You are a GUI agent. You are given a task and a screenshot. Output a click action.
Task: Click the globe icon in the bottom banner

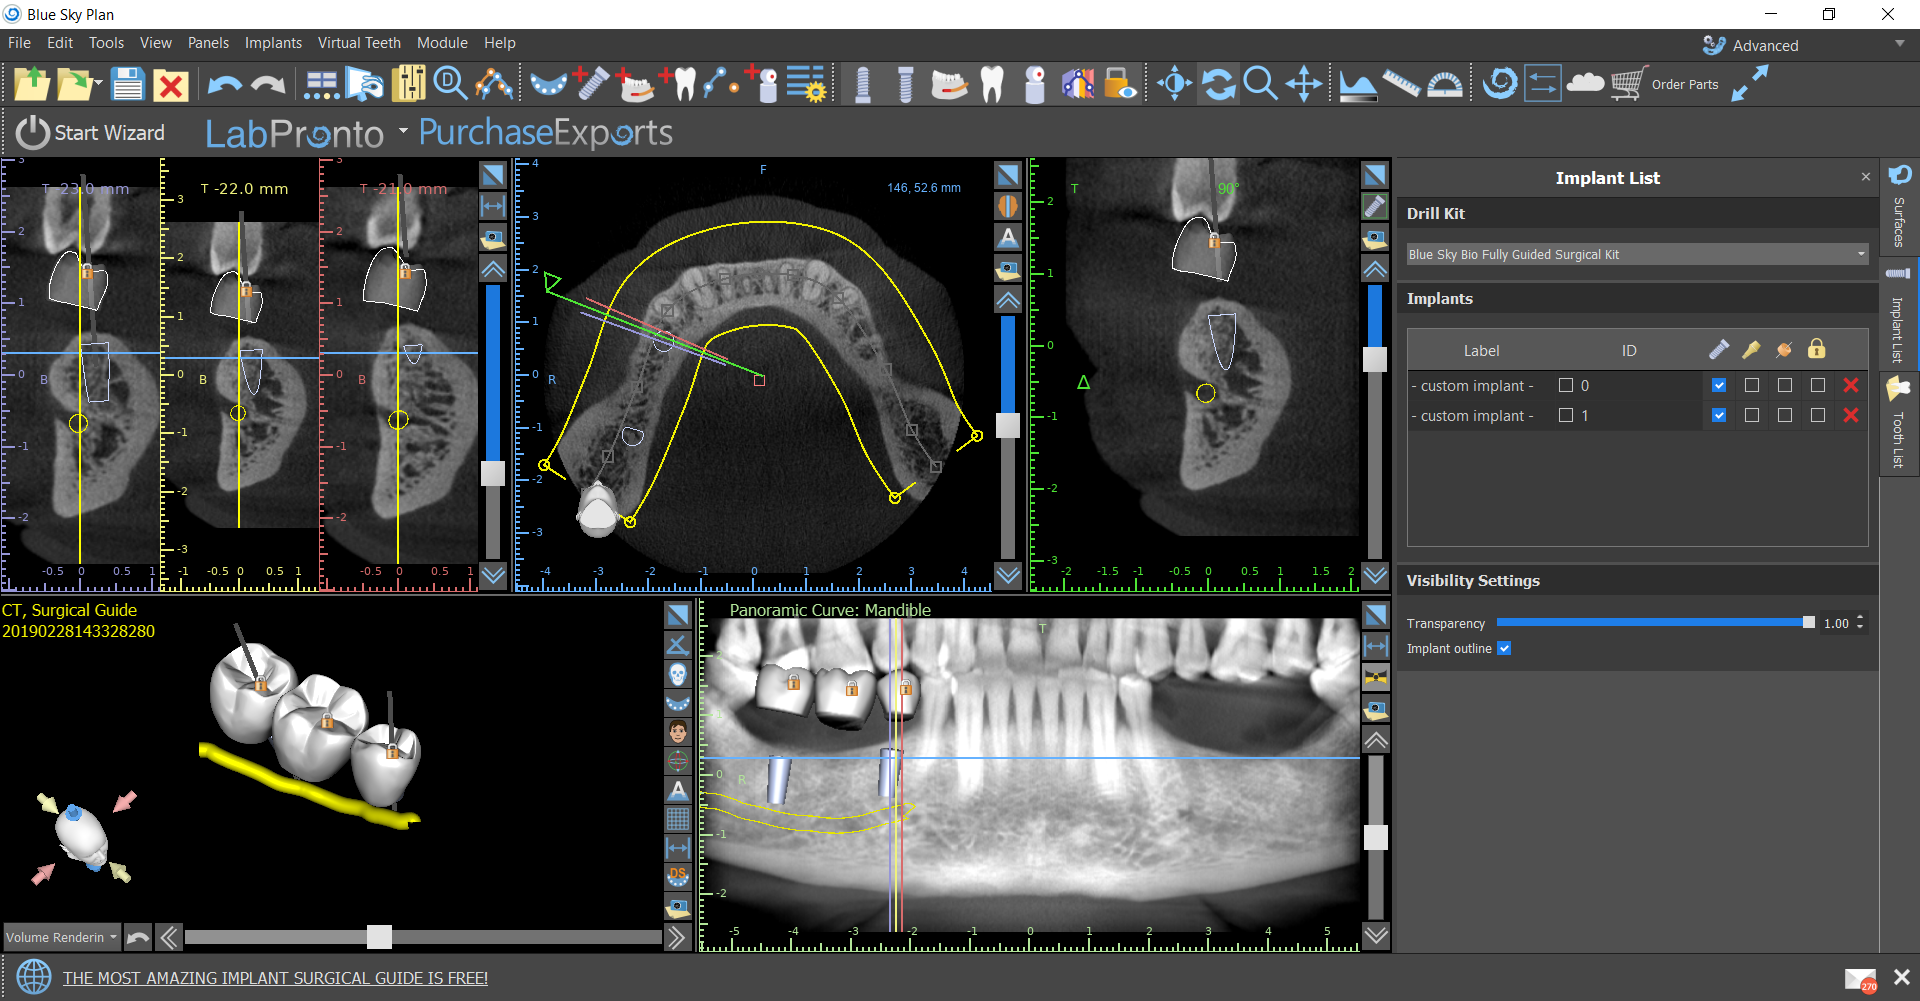coord(34,977)
